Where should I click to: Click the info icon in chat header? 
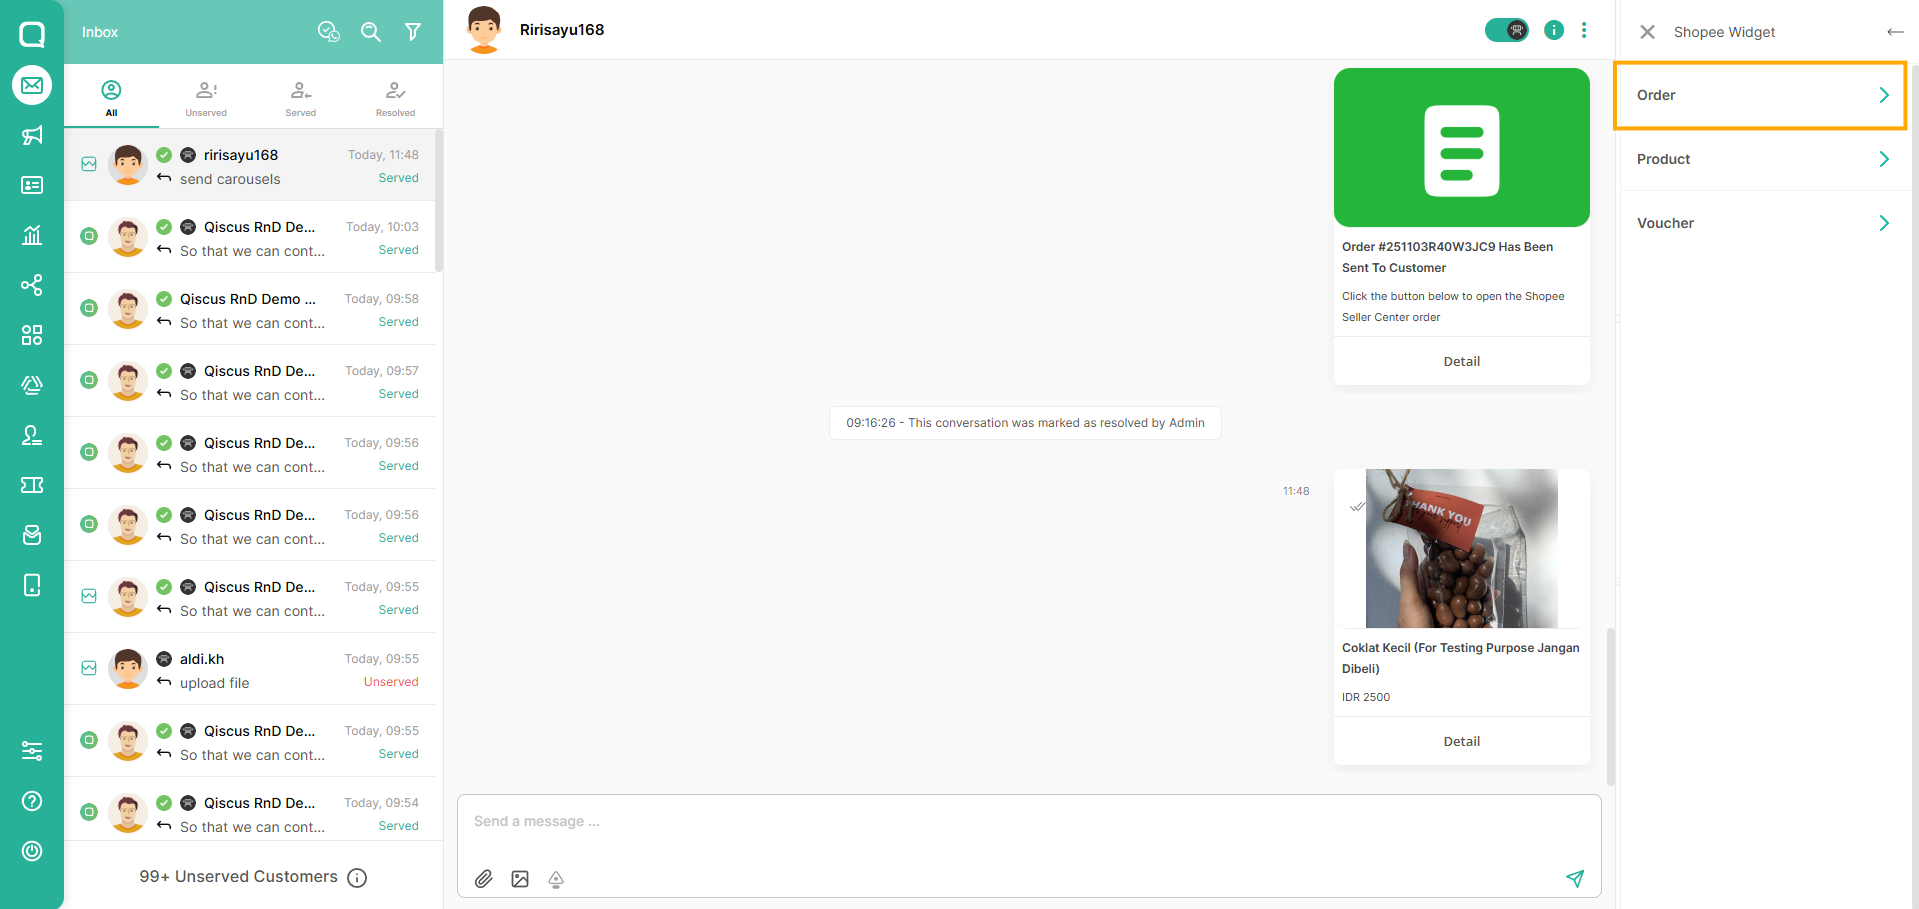[1554, 30]
